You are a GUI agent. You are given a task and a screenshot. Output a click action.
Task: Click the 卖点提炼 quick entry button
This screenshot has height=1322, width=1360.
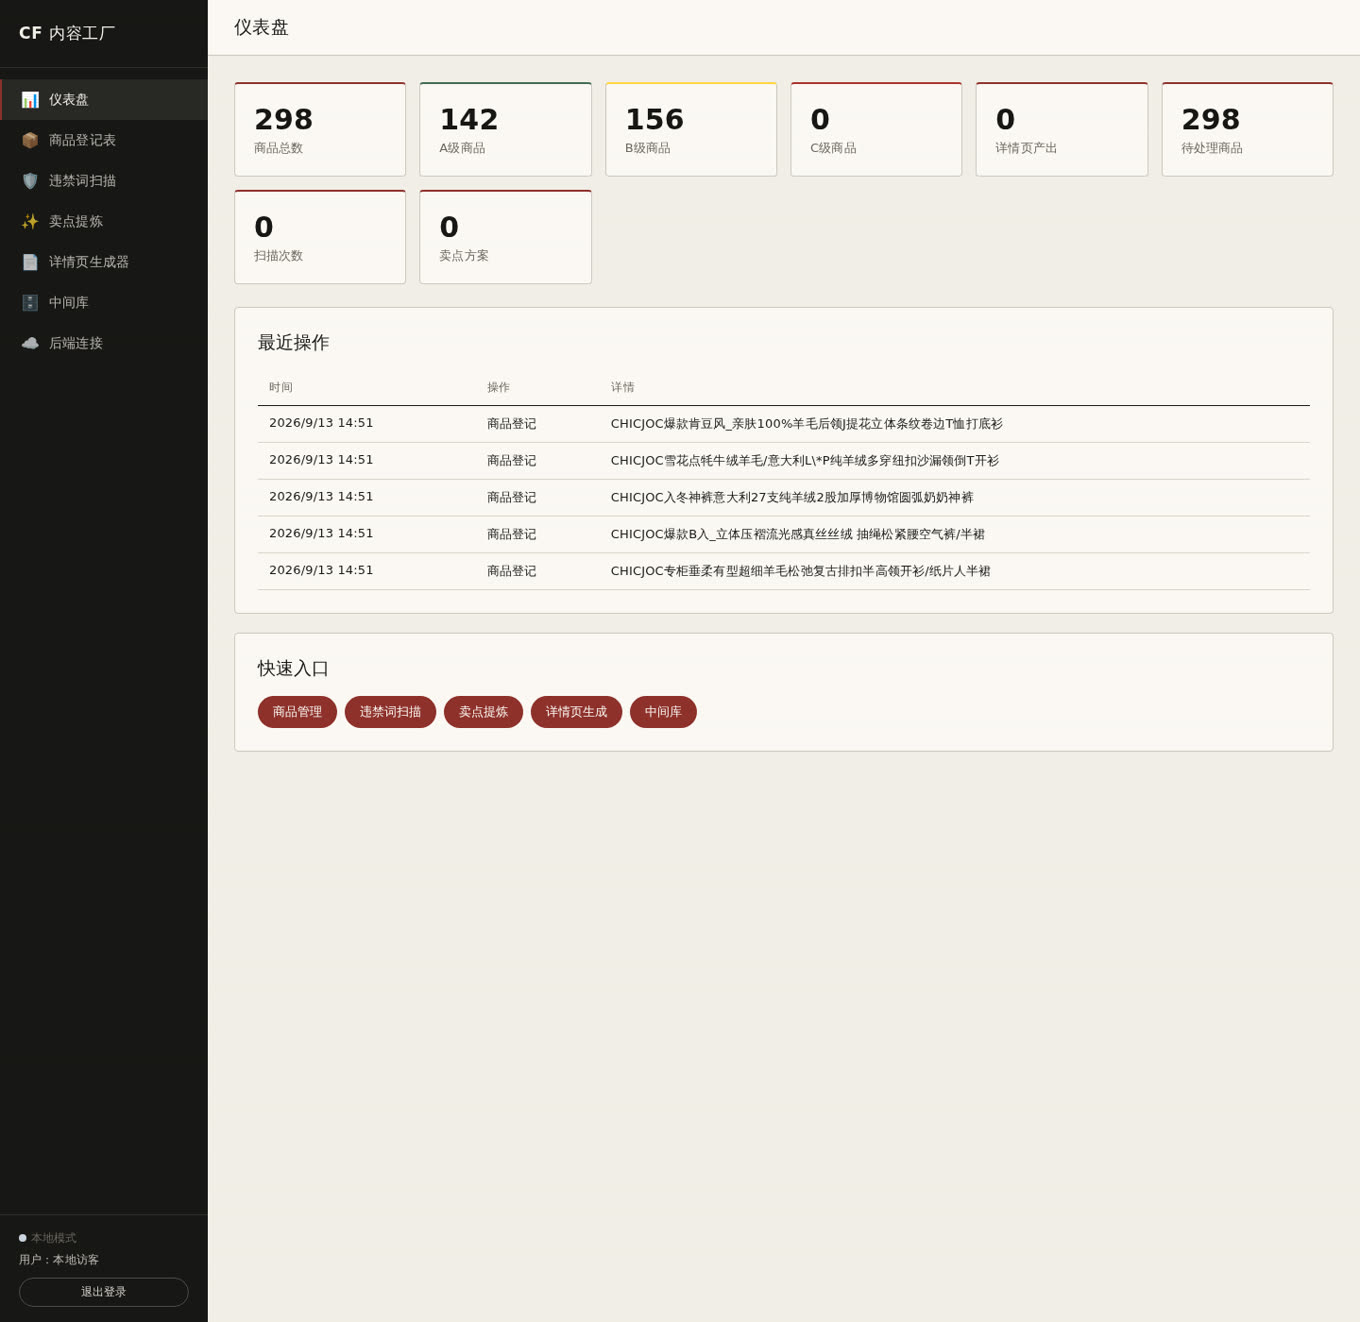pyautogui.click(x=483, y=712)
